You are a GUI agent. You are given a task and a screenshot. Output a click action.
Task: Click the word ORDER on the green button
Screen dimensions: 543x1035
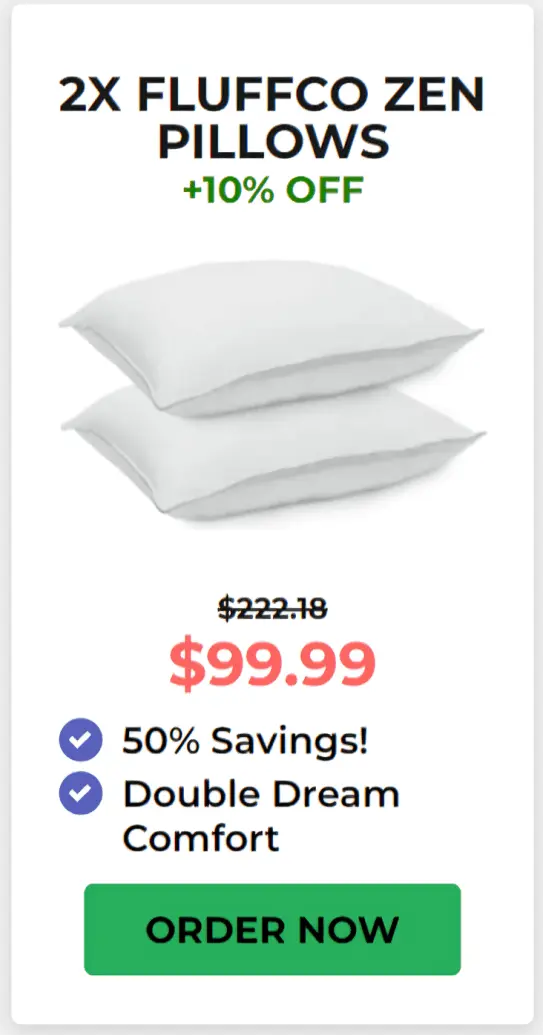pyautogui.click(x=216, y=930)
